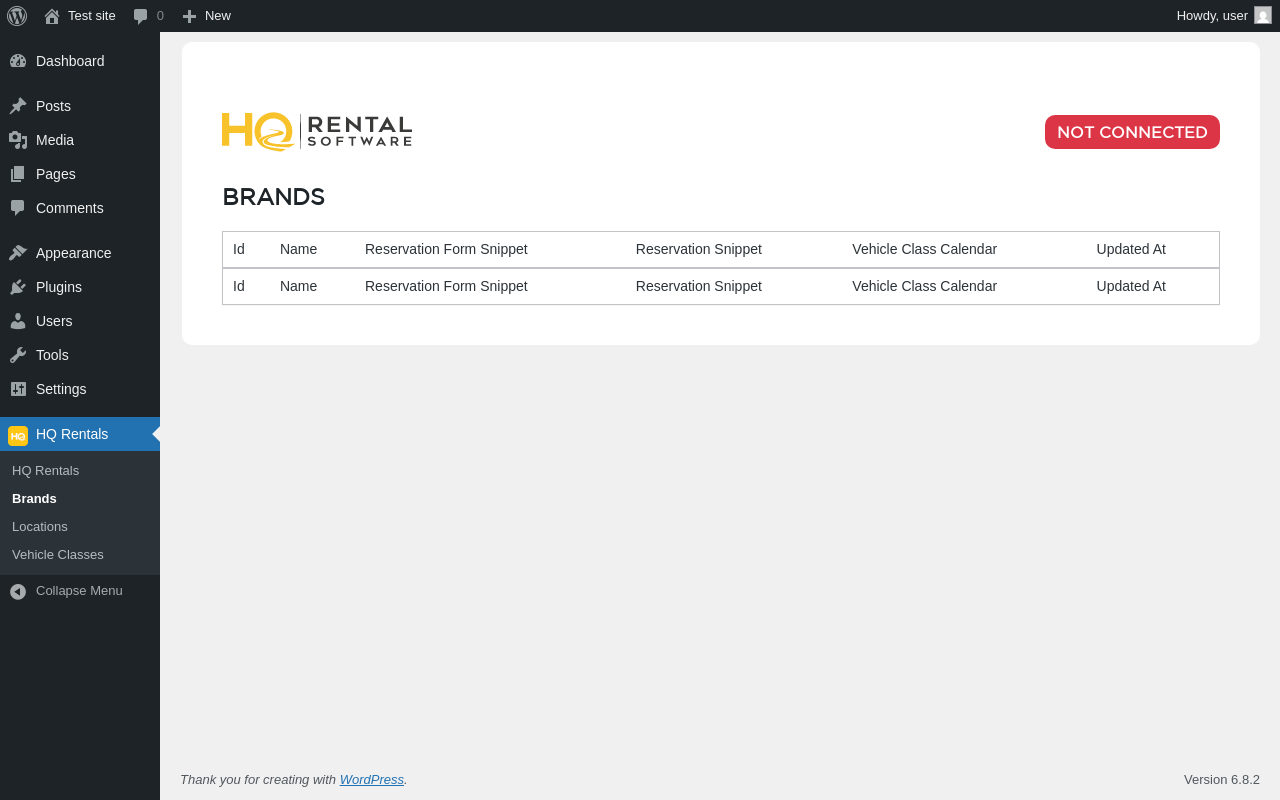The height and width of the screenshot is (800, 1280).
Task: Open the Tools menu
Action: (80, 355)
